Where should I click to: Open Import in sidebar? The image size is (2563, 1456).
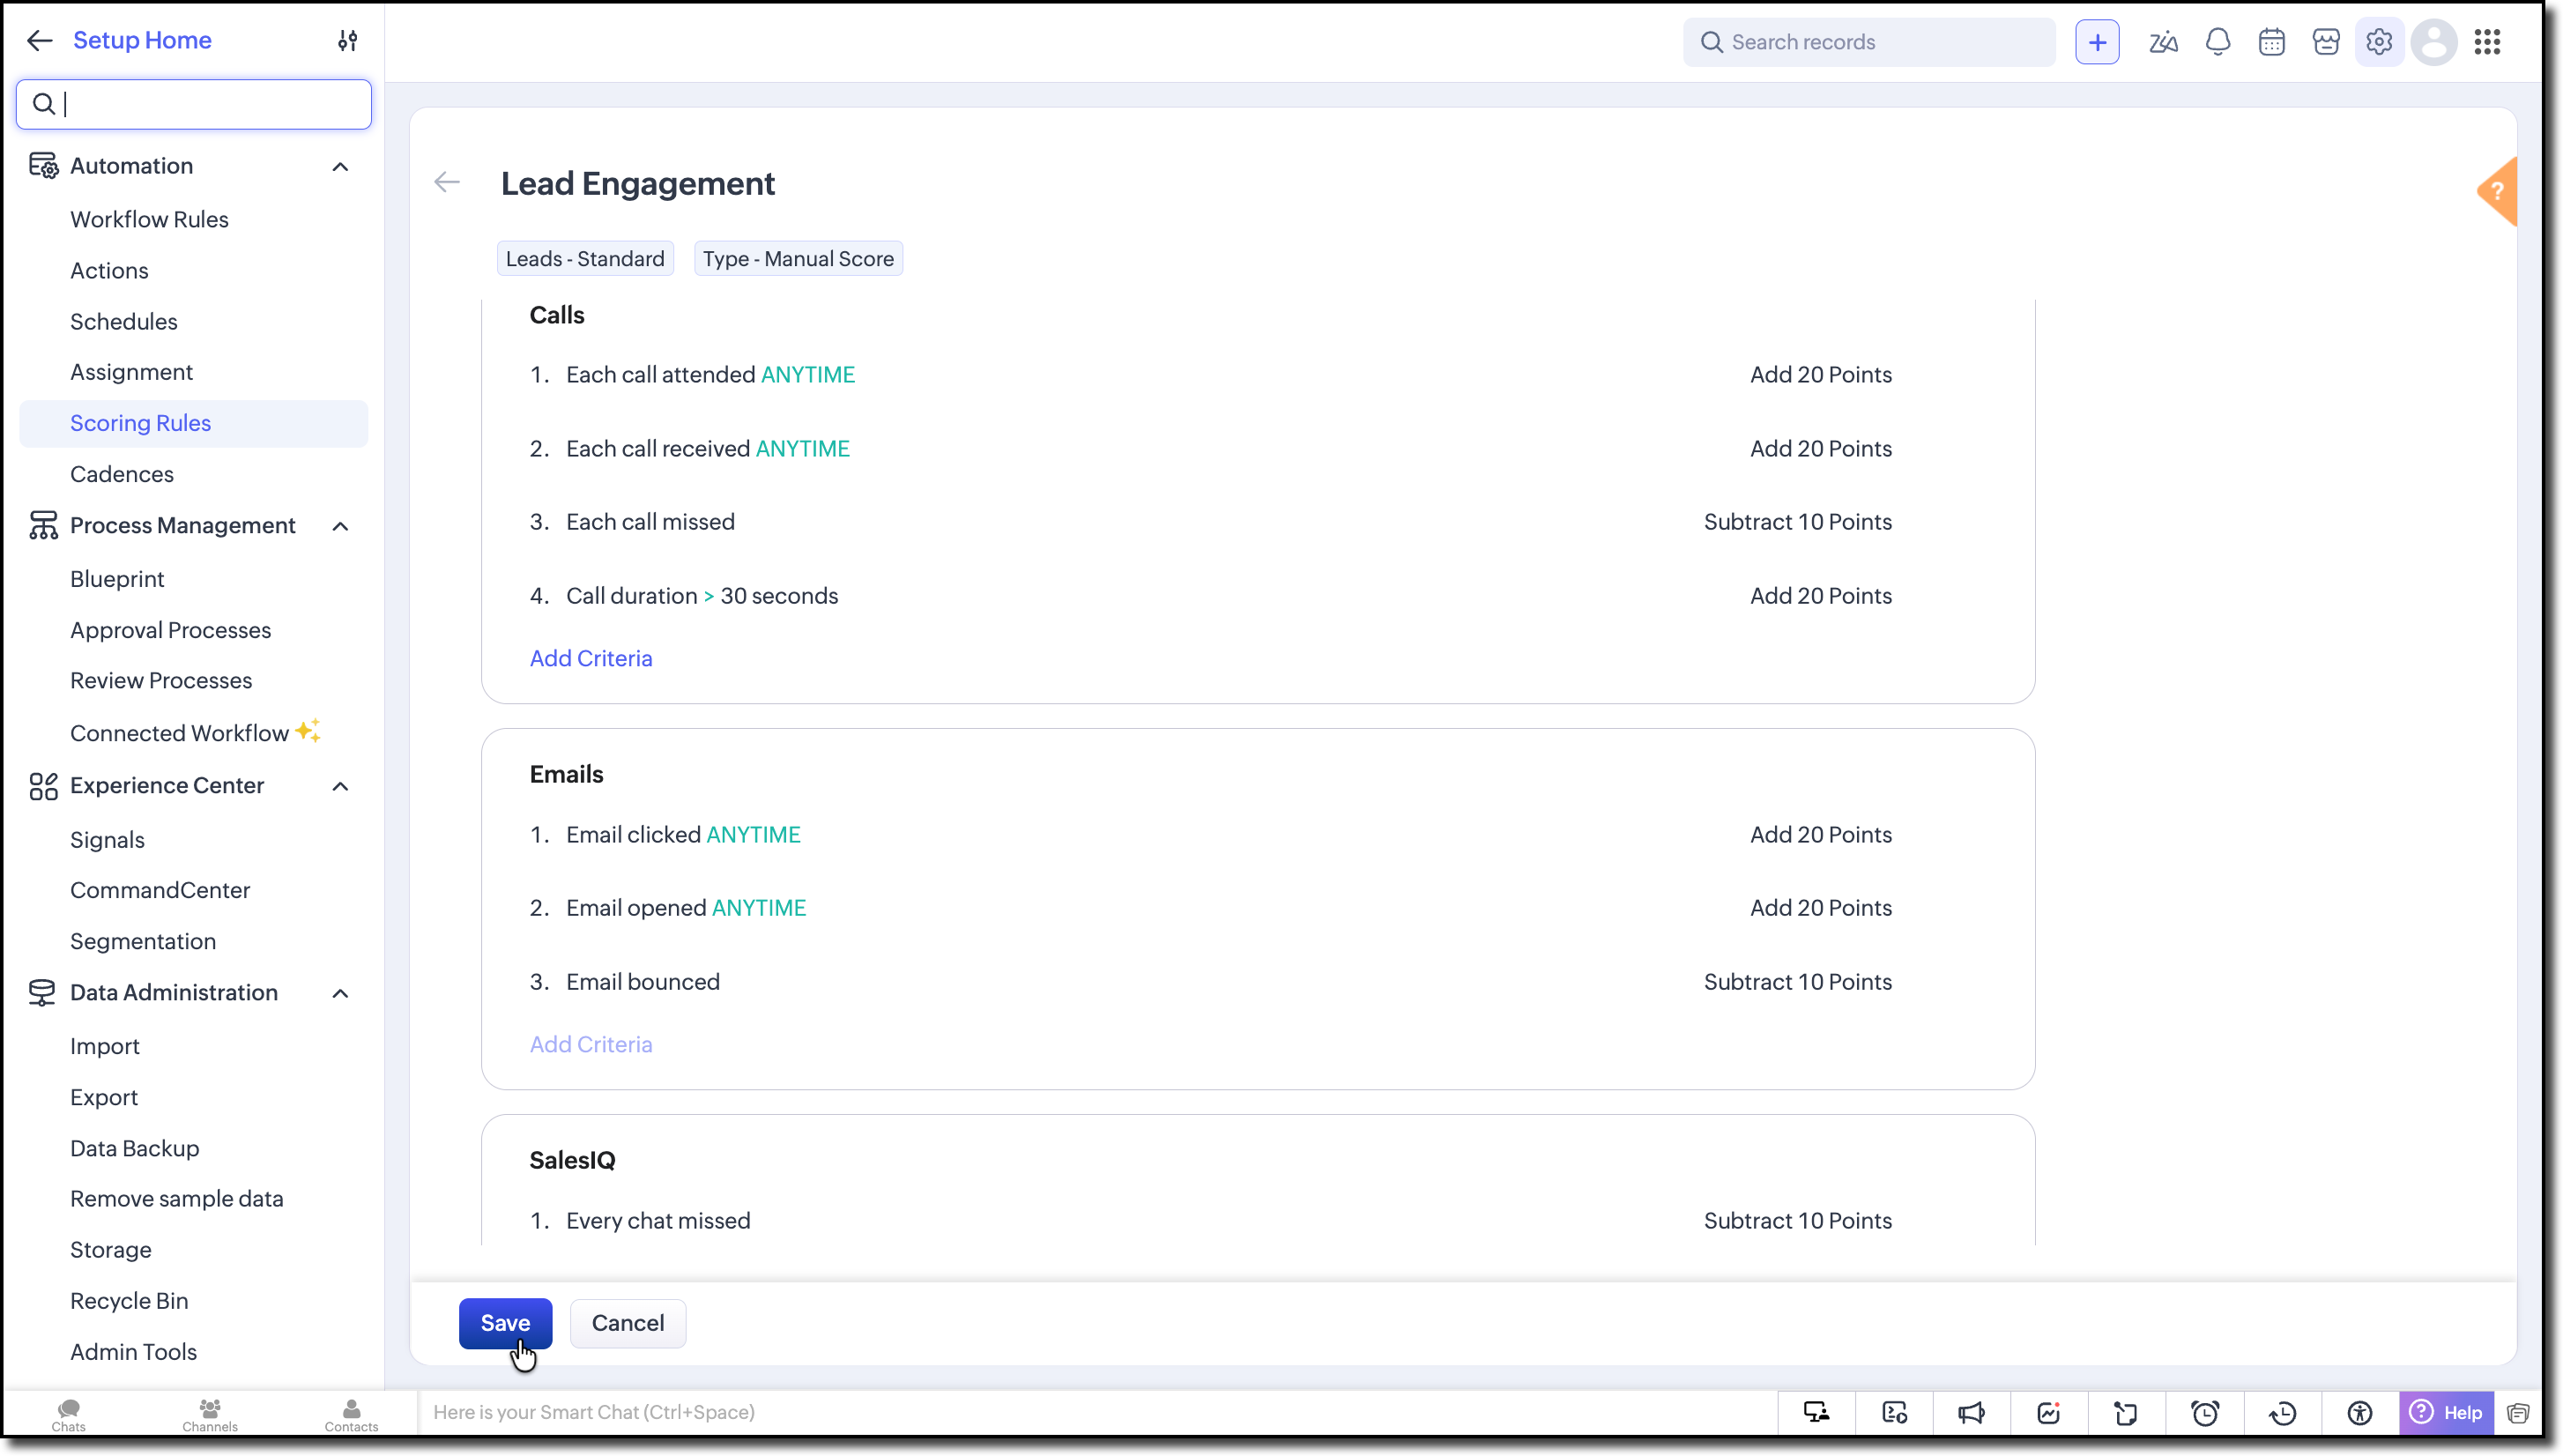(105, 1046)
